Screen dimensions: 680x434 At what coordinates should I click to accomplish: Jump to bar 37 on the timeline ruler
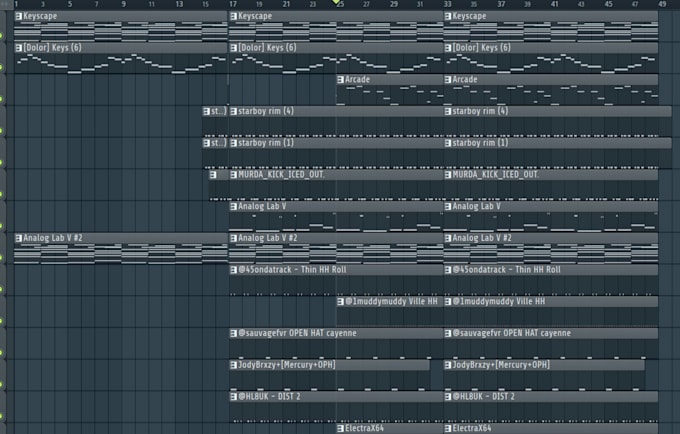click(501, 4)
